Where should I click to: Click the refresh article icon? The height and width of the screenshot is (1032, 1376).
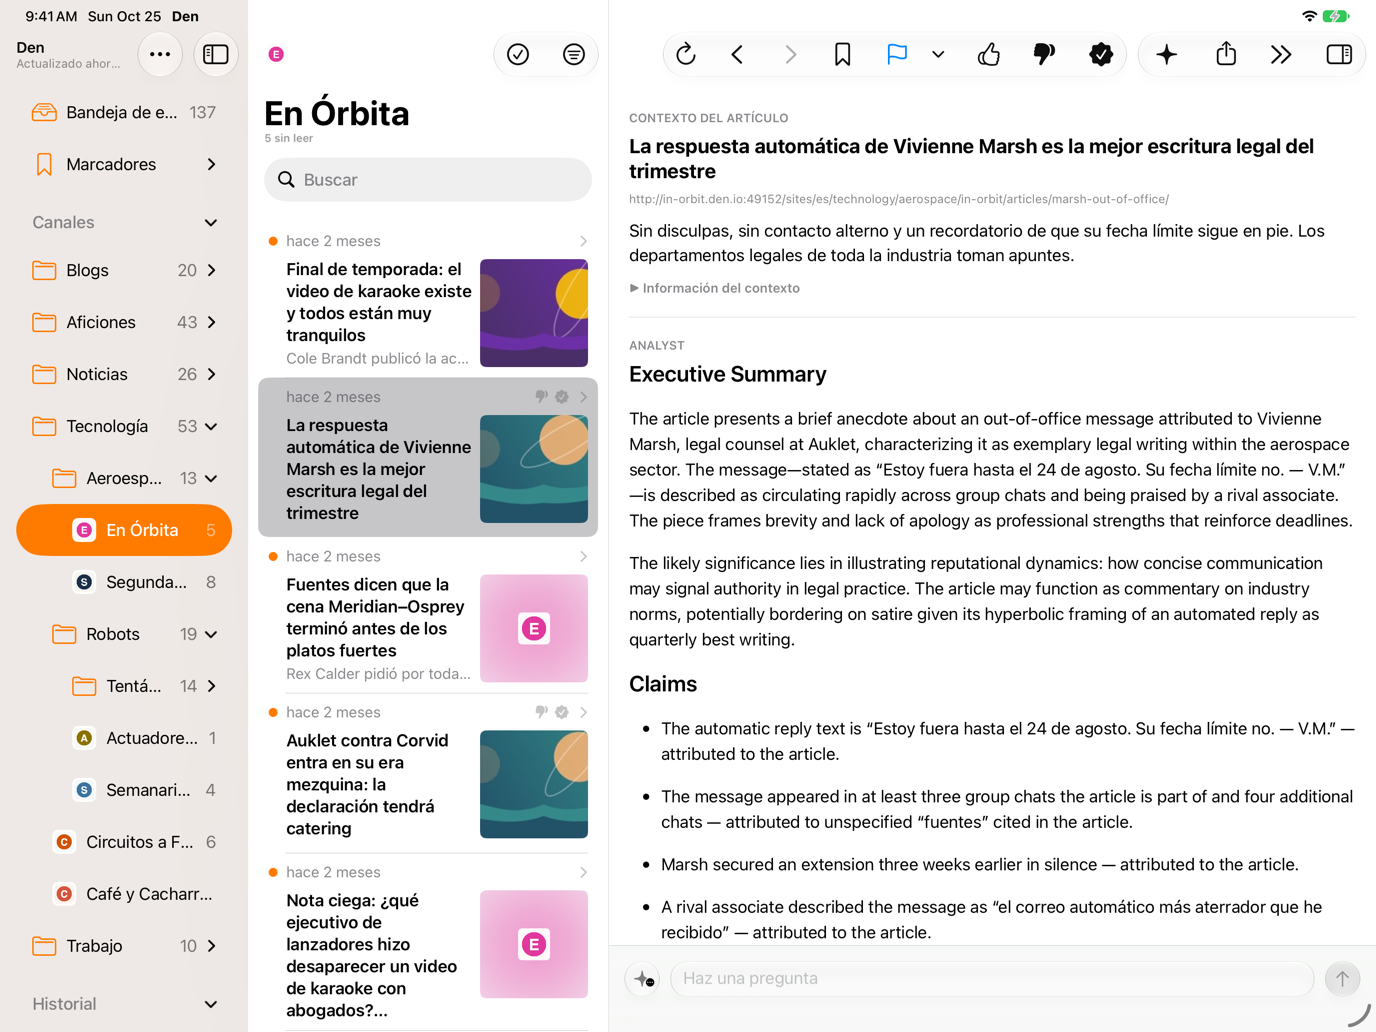tap(686, 54)
